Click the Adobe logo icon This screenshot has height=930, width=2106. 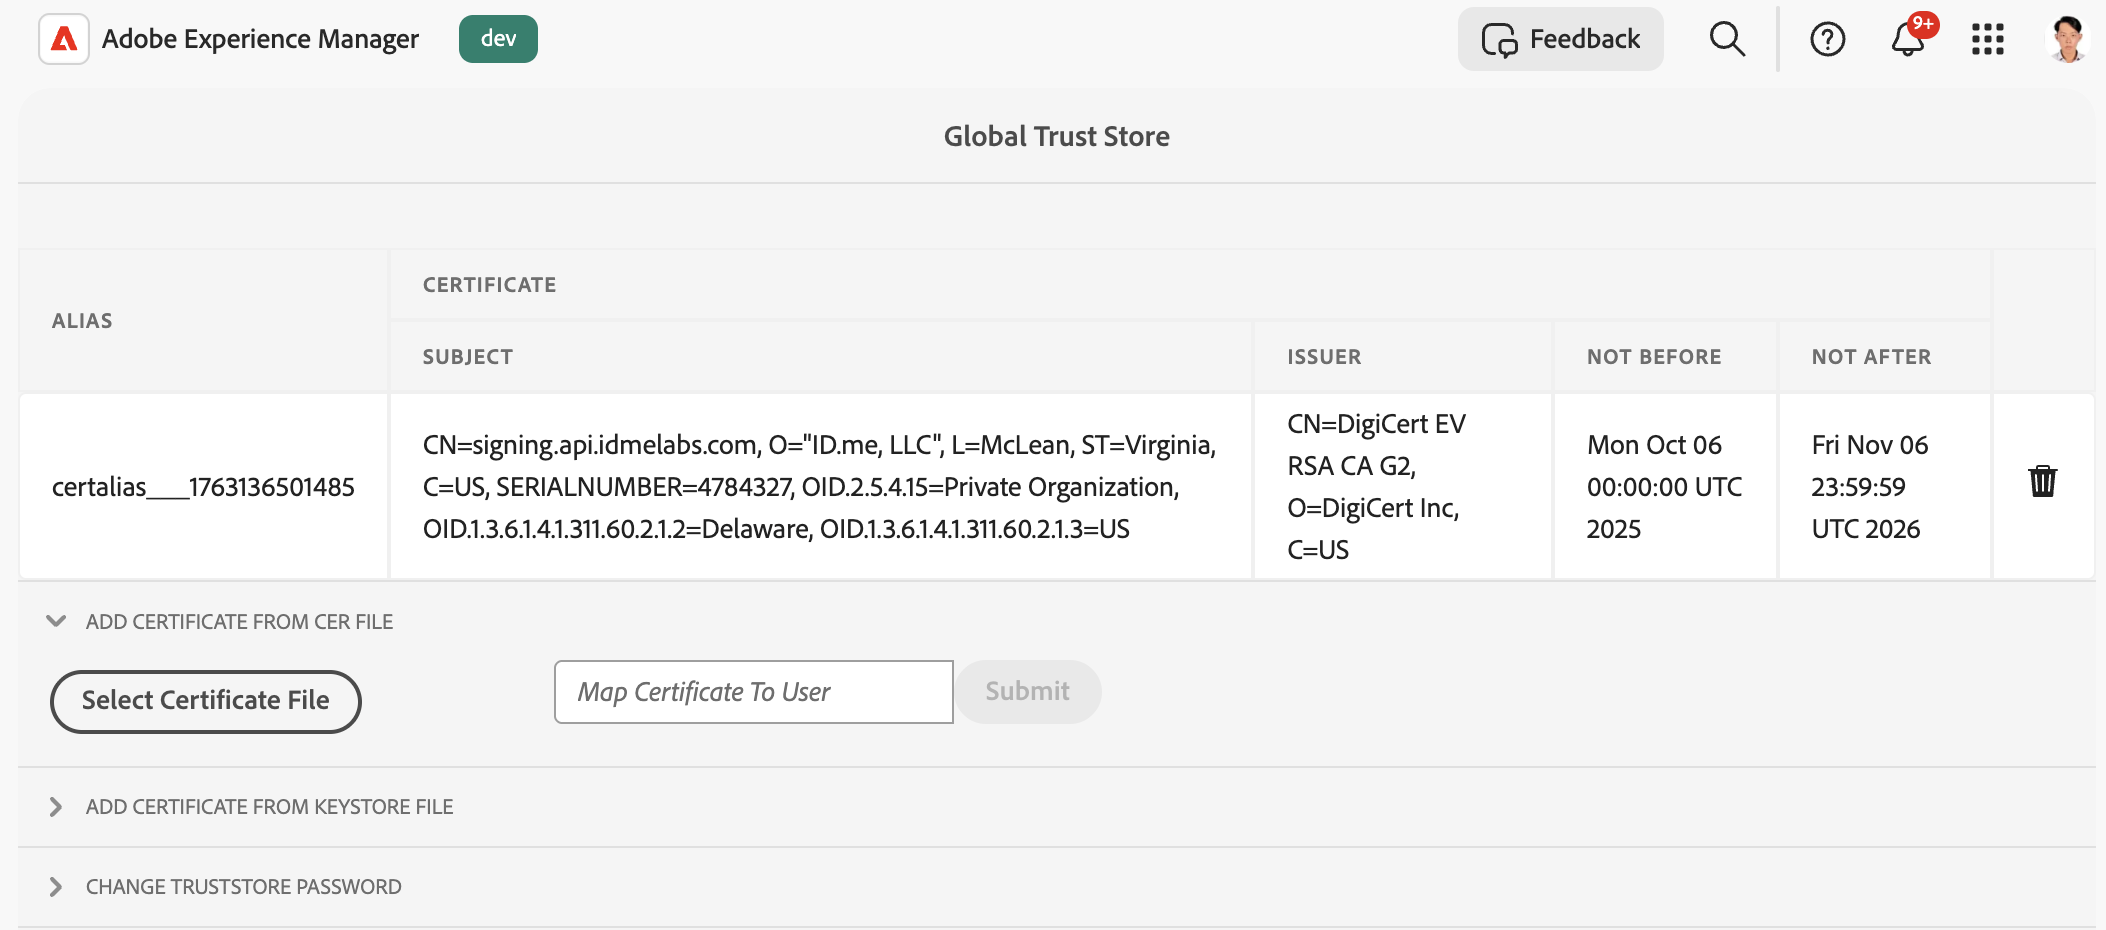64,39
